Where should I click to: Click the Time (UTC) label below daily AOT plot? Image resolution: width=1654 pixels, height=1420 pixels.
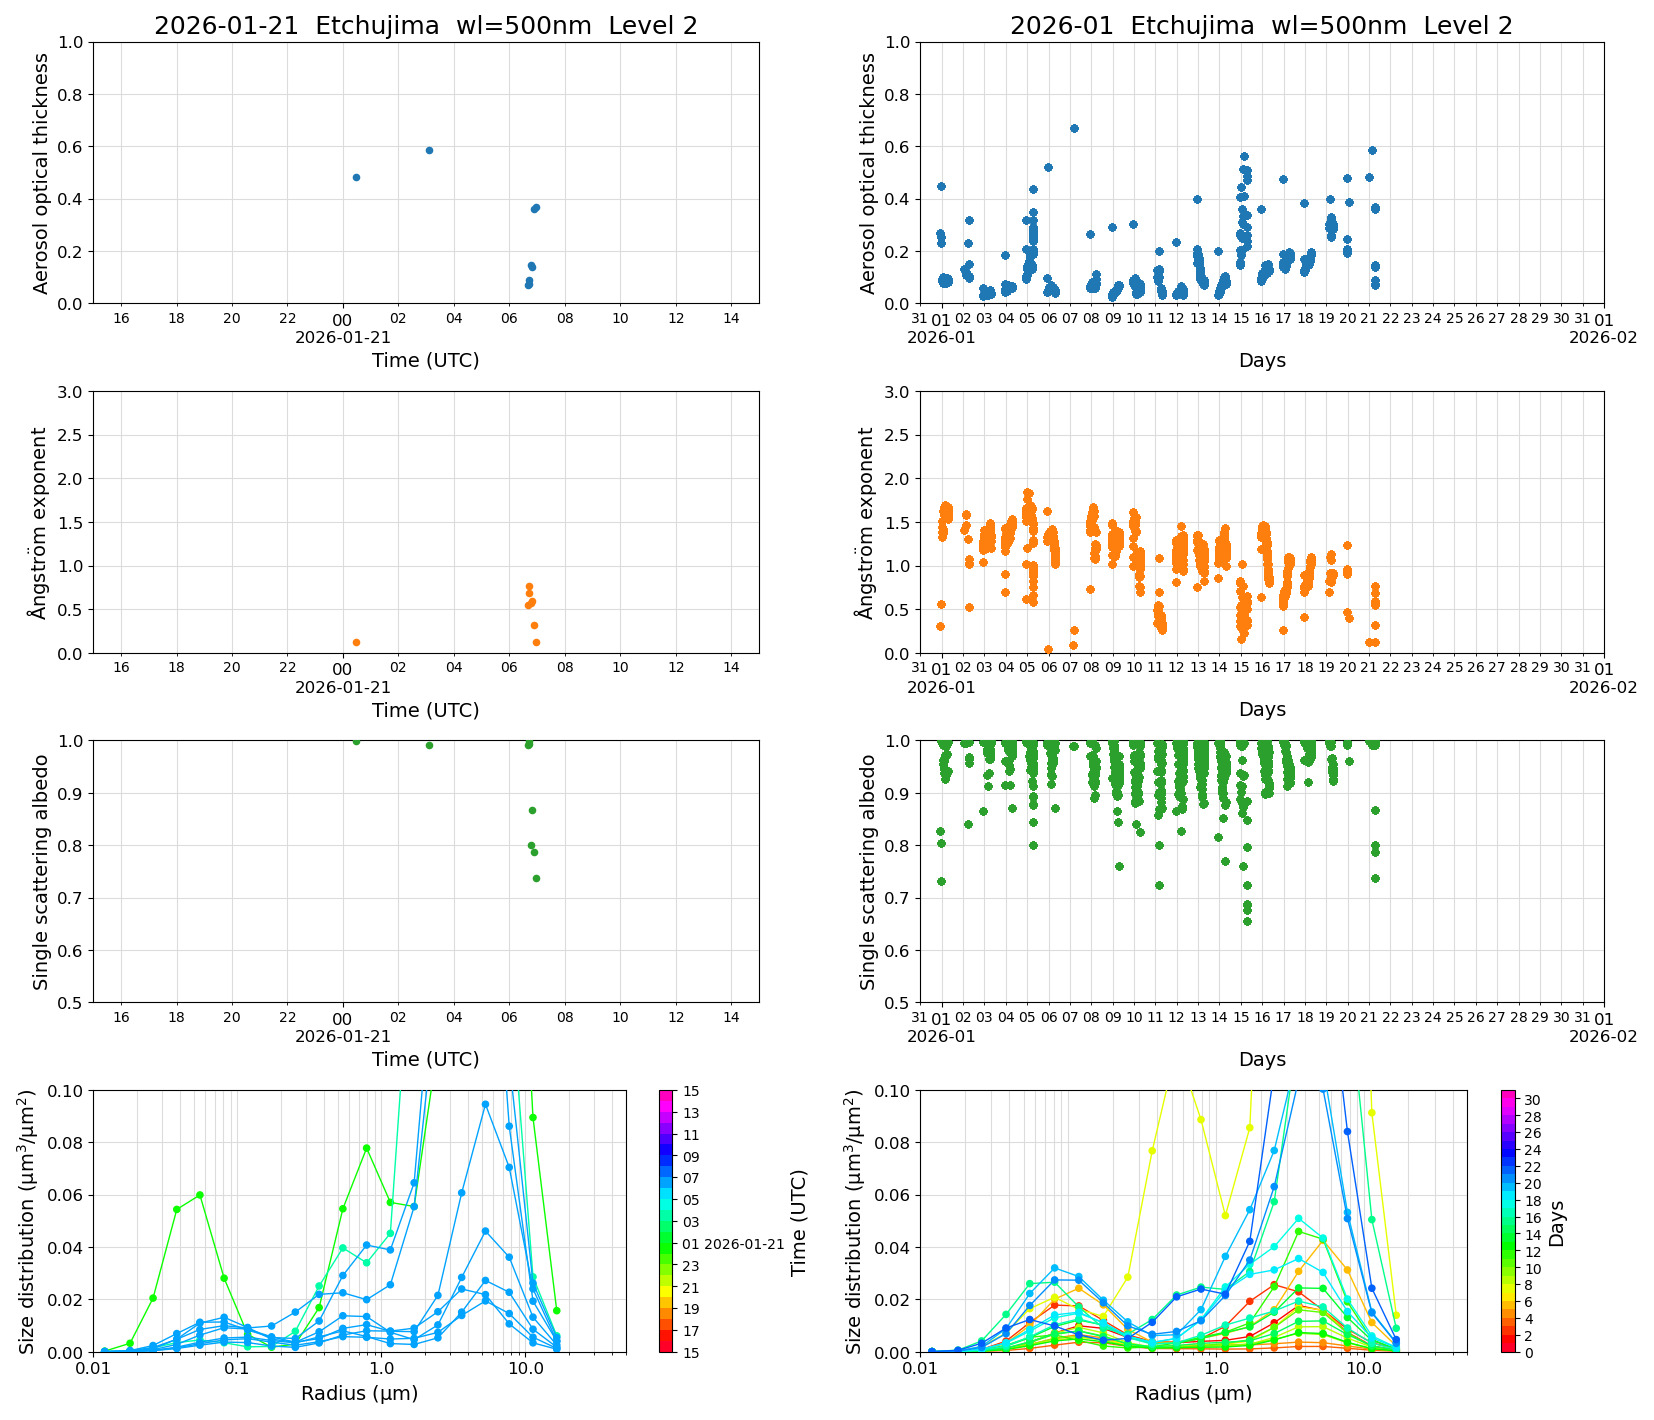pos(425,360)
